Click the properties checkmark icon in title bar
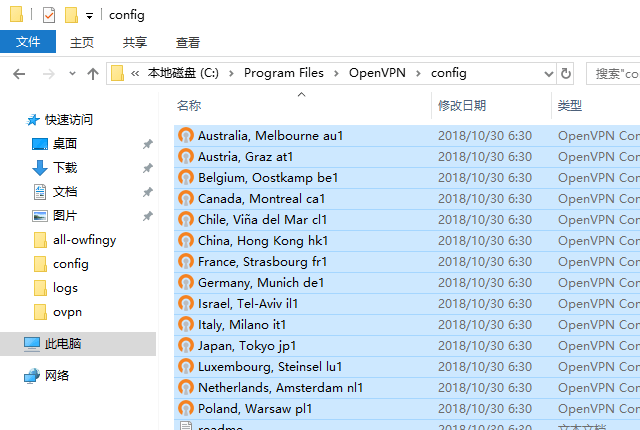This screenshot has height=430, width=640. click(49, 16)
